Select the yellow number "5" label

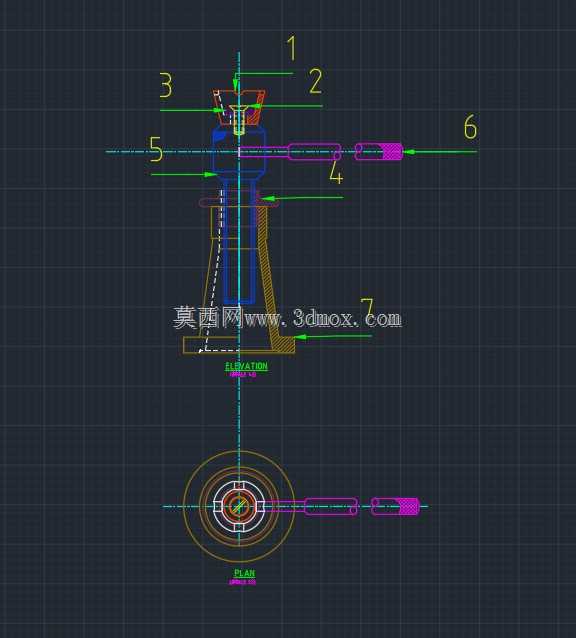click(x=156, y=149)
